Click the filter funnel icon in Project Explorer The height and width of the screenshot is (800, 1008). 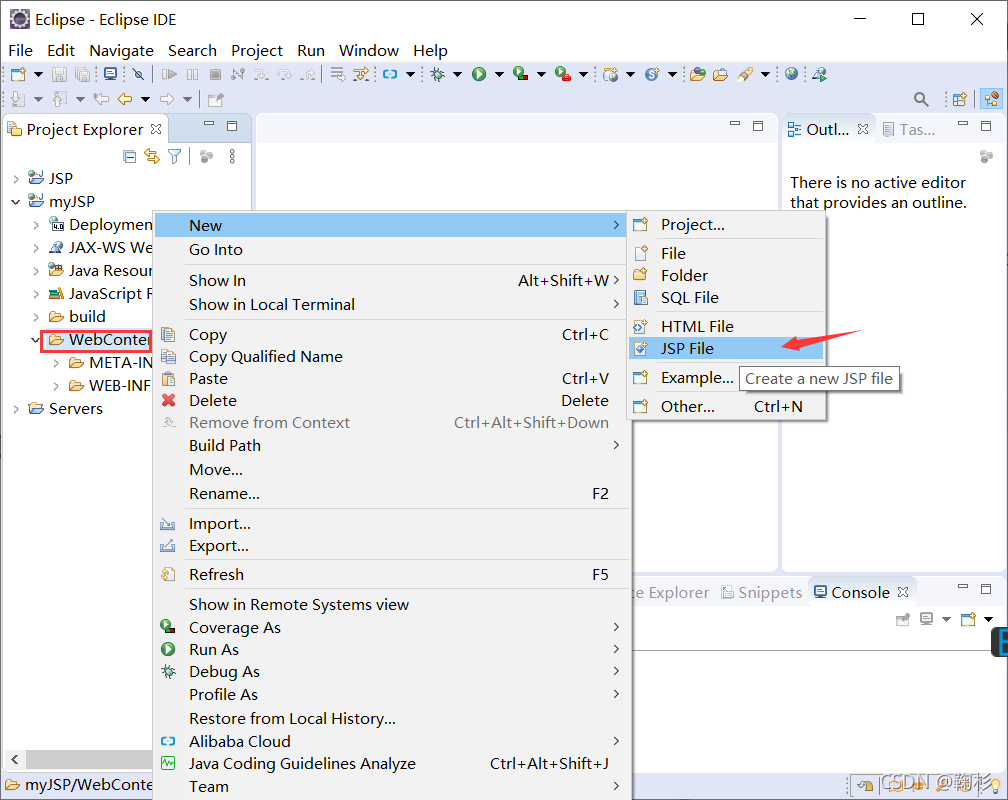coord(175,156)
